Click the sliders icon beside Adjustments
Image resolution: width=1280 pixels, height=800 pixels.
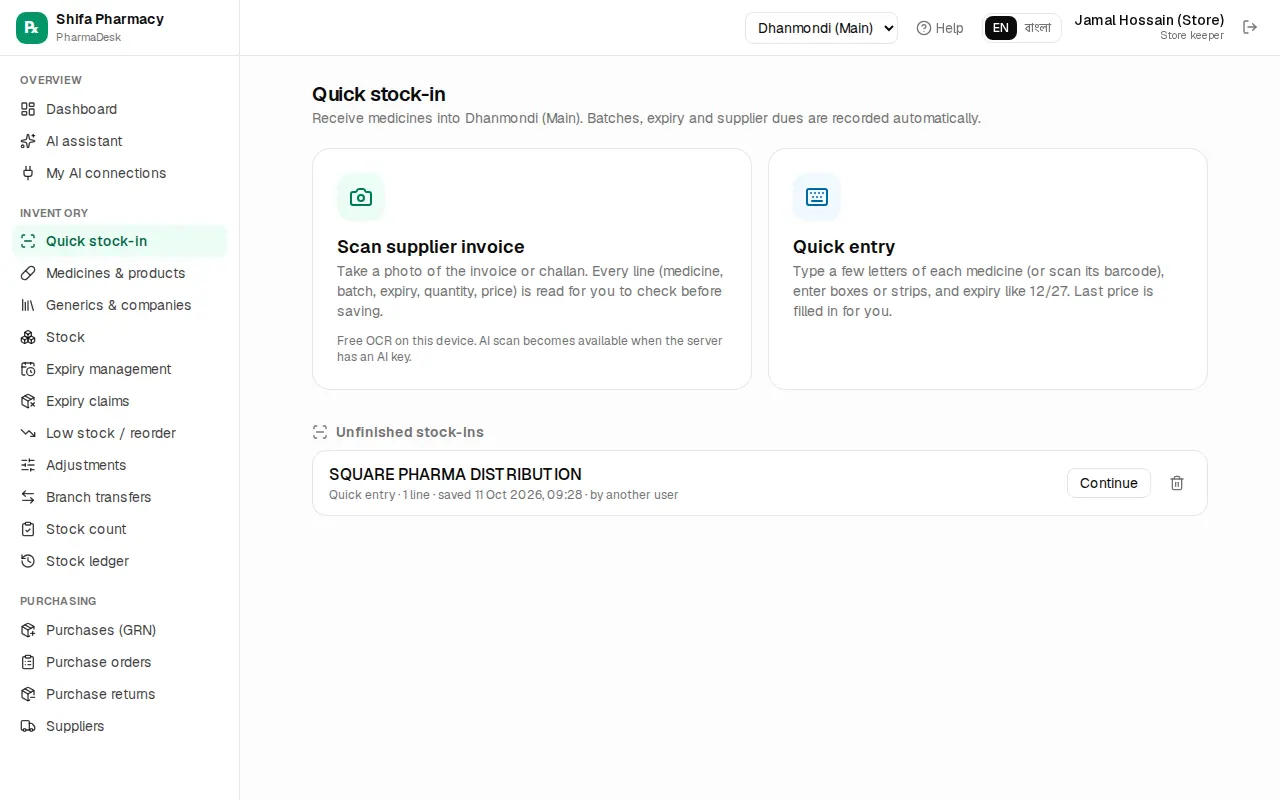tap(28, 465)
